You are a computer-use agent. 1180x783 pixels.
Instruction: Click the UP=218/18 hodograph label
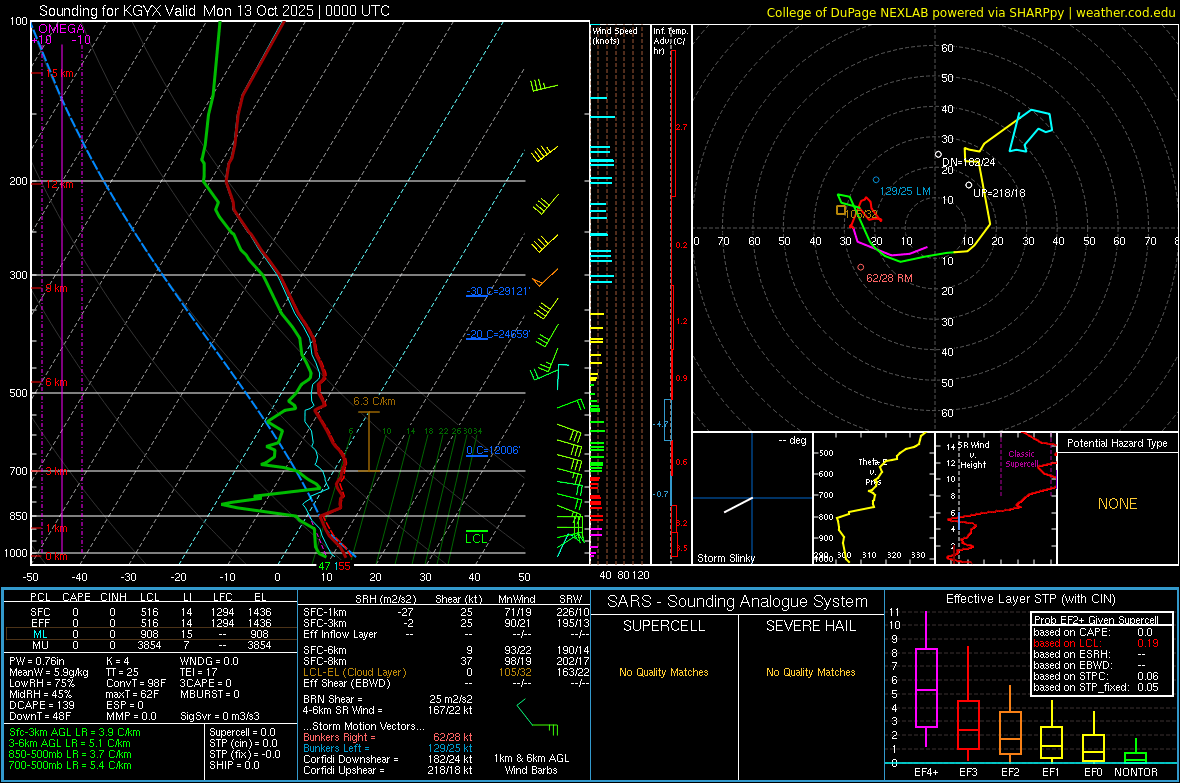click(x=999, y=193)
